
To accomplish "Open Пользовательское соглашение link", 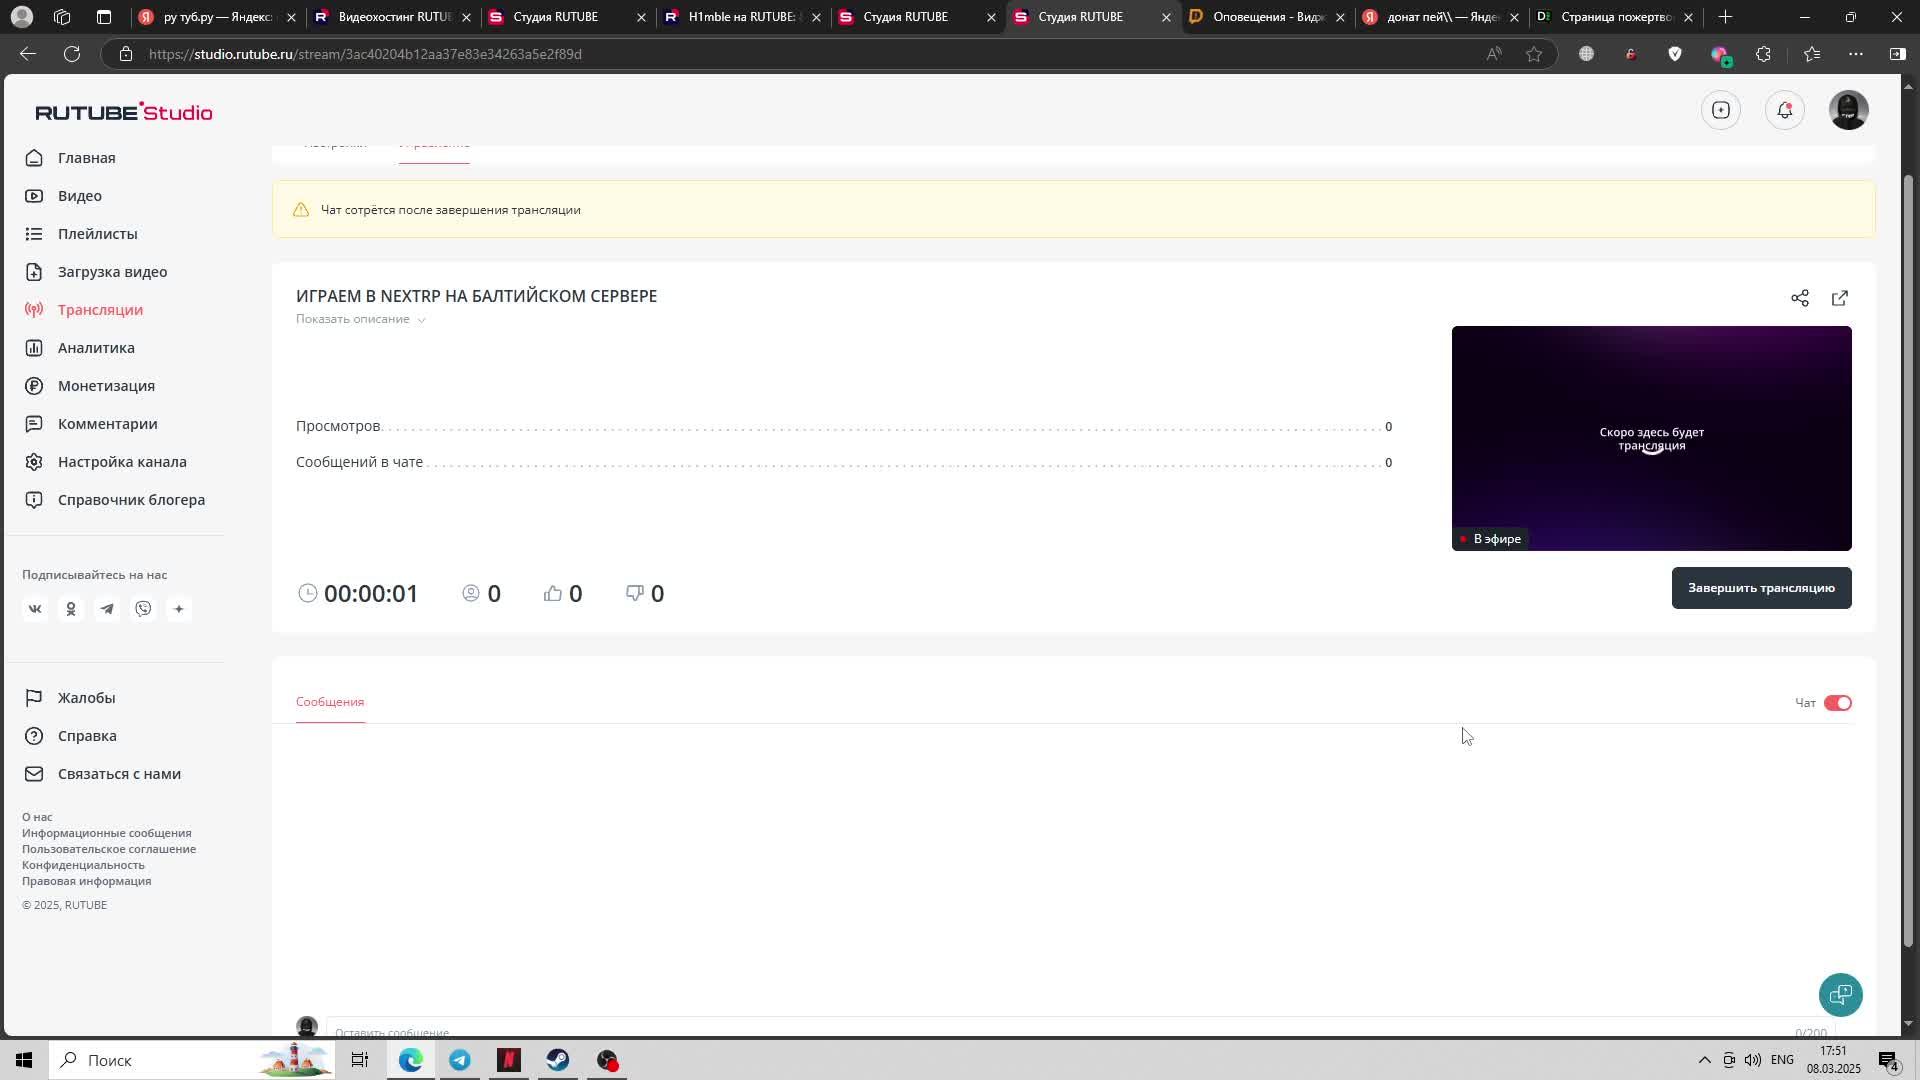I will 109,849.
